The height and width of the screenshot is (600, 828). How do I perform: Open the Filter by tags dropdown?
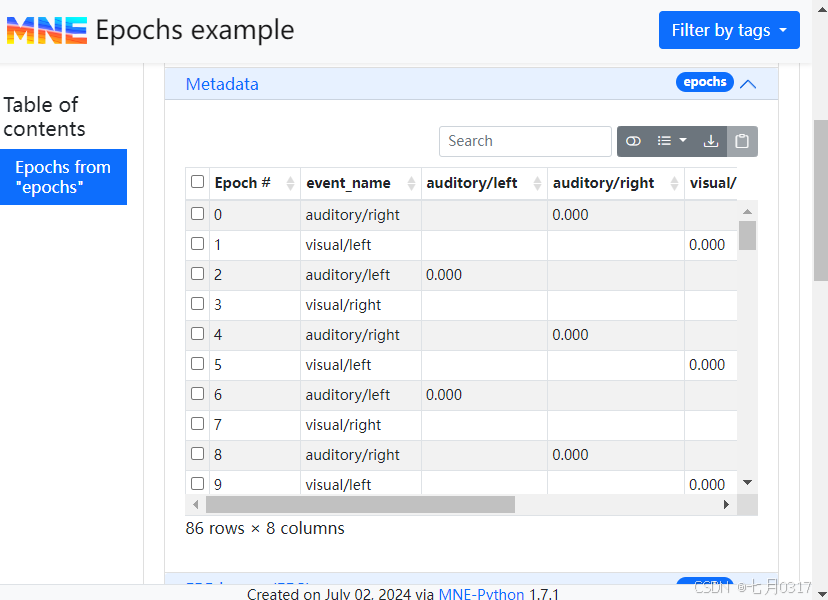[729, 30]
